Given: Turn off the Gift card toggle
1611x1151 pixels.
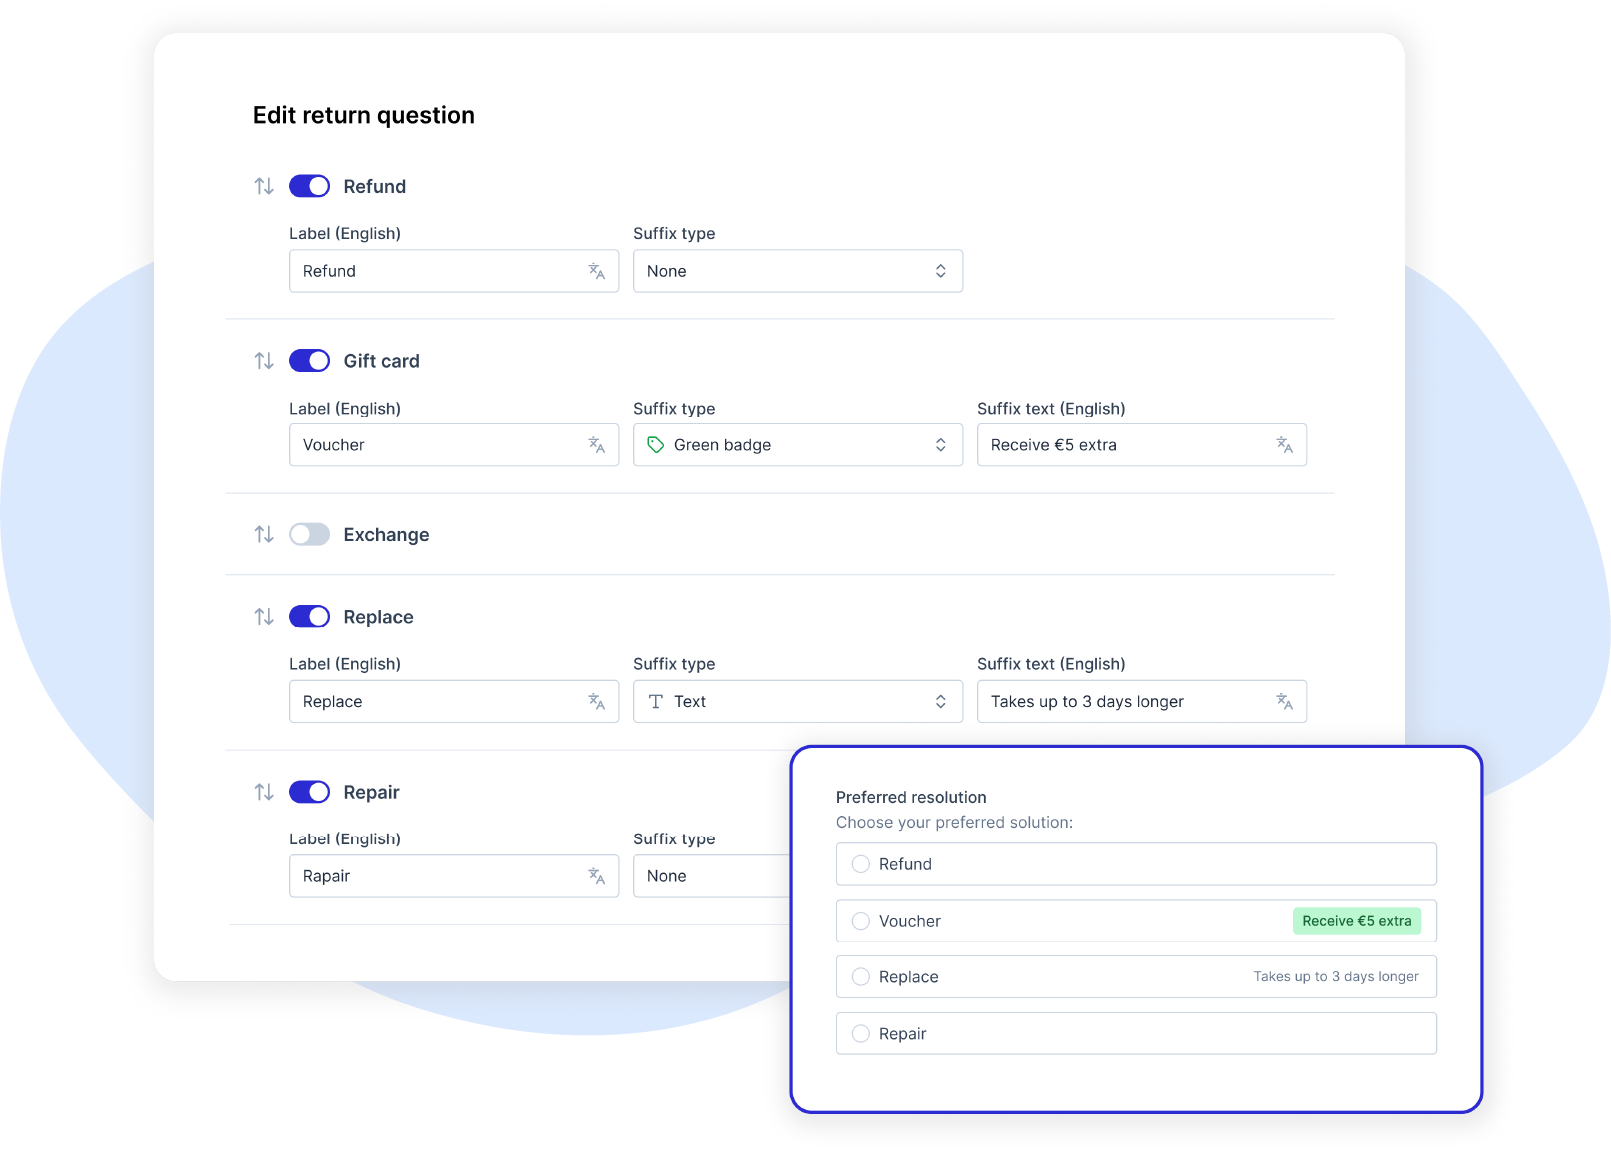Looking at the screenshot, I should [x=310, y=360].
